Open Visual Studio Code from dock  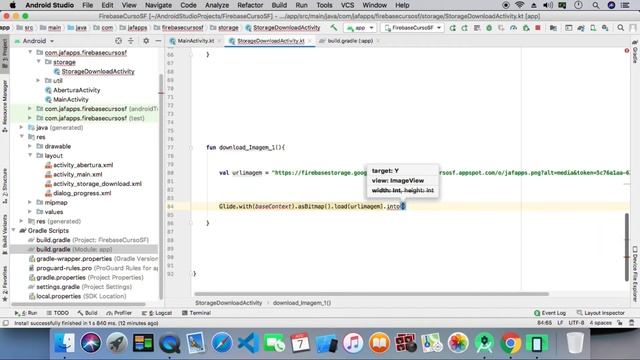coord(248,343)
